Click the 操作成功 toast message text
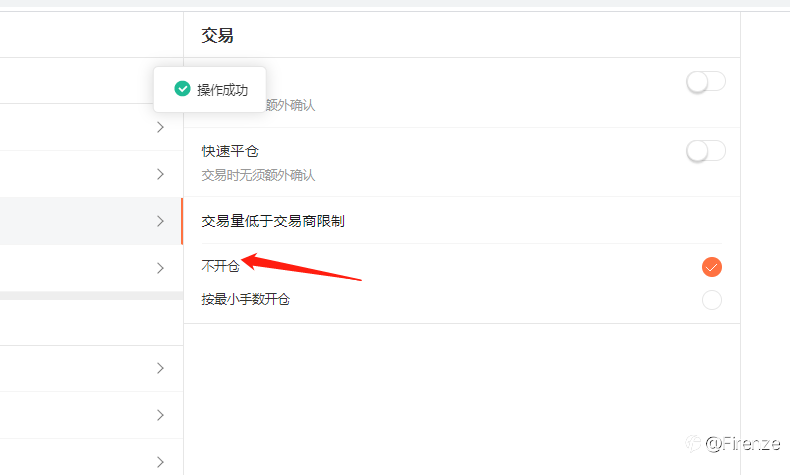 222,90
